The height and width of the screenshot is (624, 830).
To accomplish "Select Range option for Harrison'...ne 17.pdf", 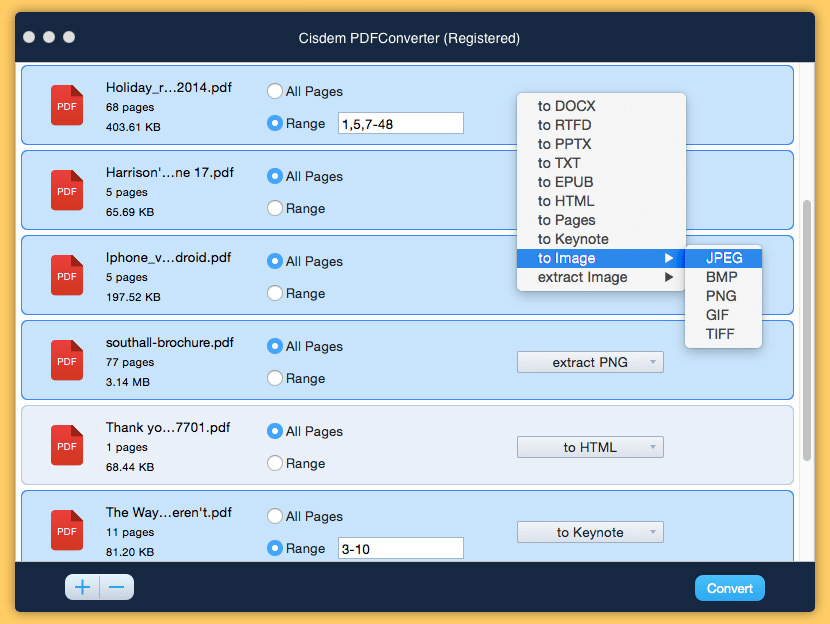I will point(275,208).
